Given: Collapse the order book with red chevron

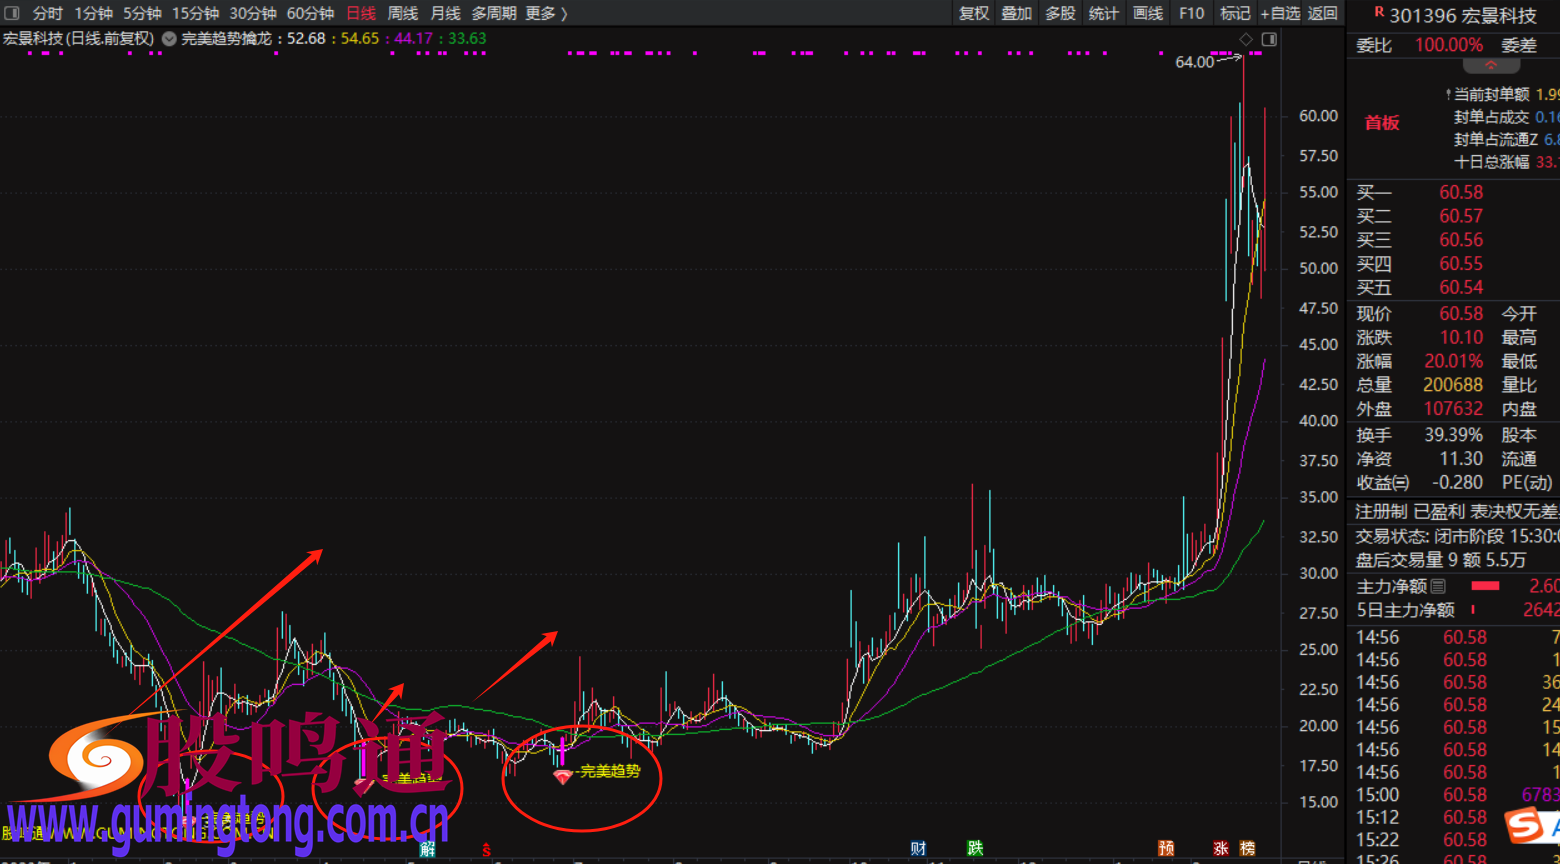Looking at the screenshot, I should click(x=1490, y=66).
